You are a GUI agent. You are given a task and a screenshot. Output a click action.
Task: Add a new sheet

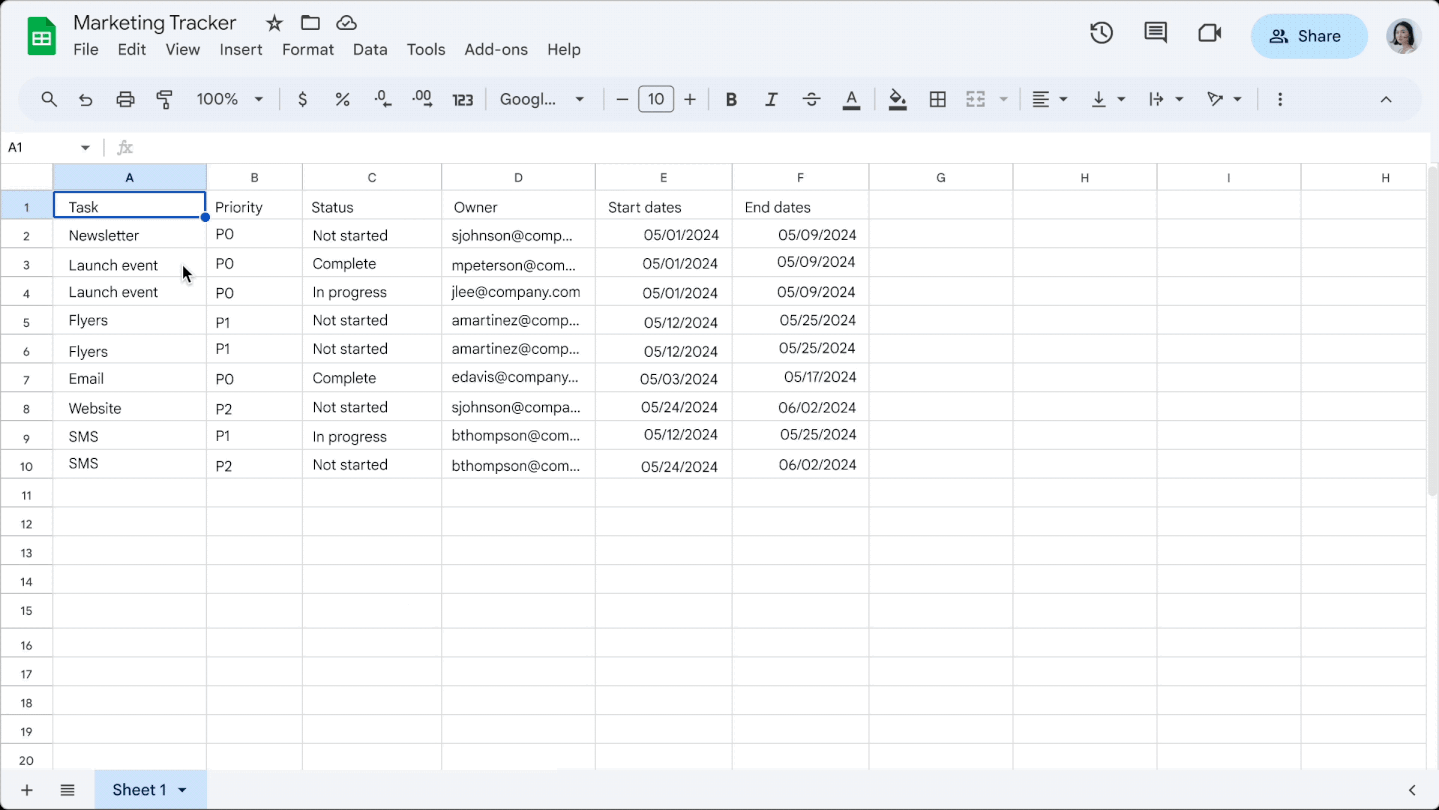click(26, 789)
